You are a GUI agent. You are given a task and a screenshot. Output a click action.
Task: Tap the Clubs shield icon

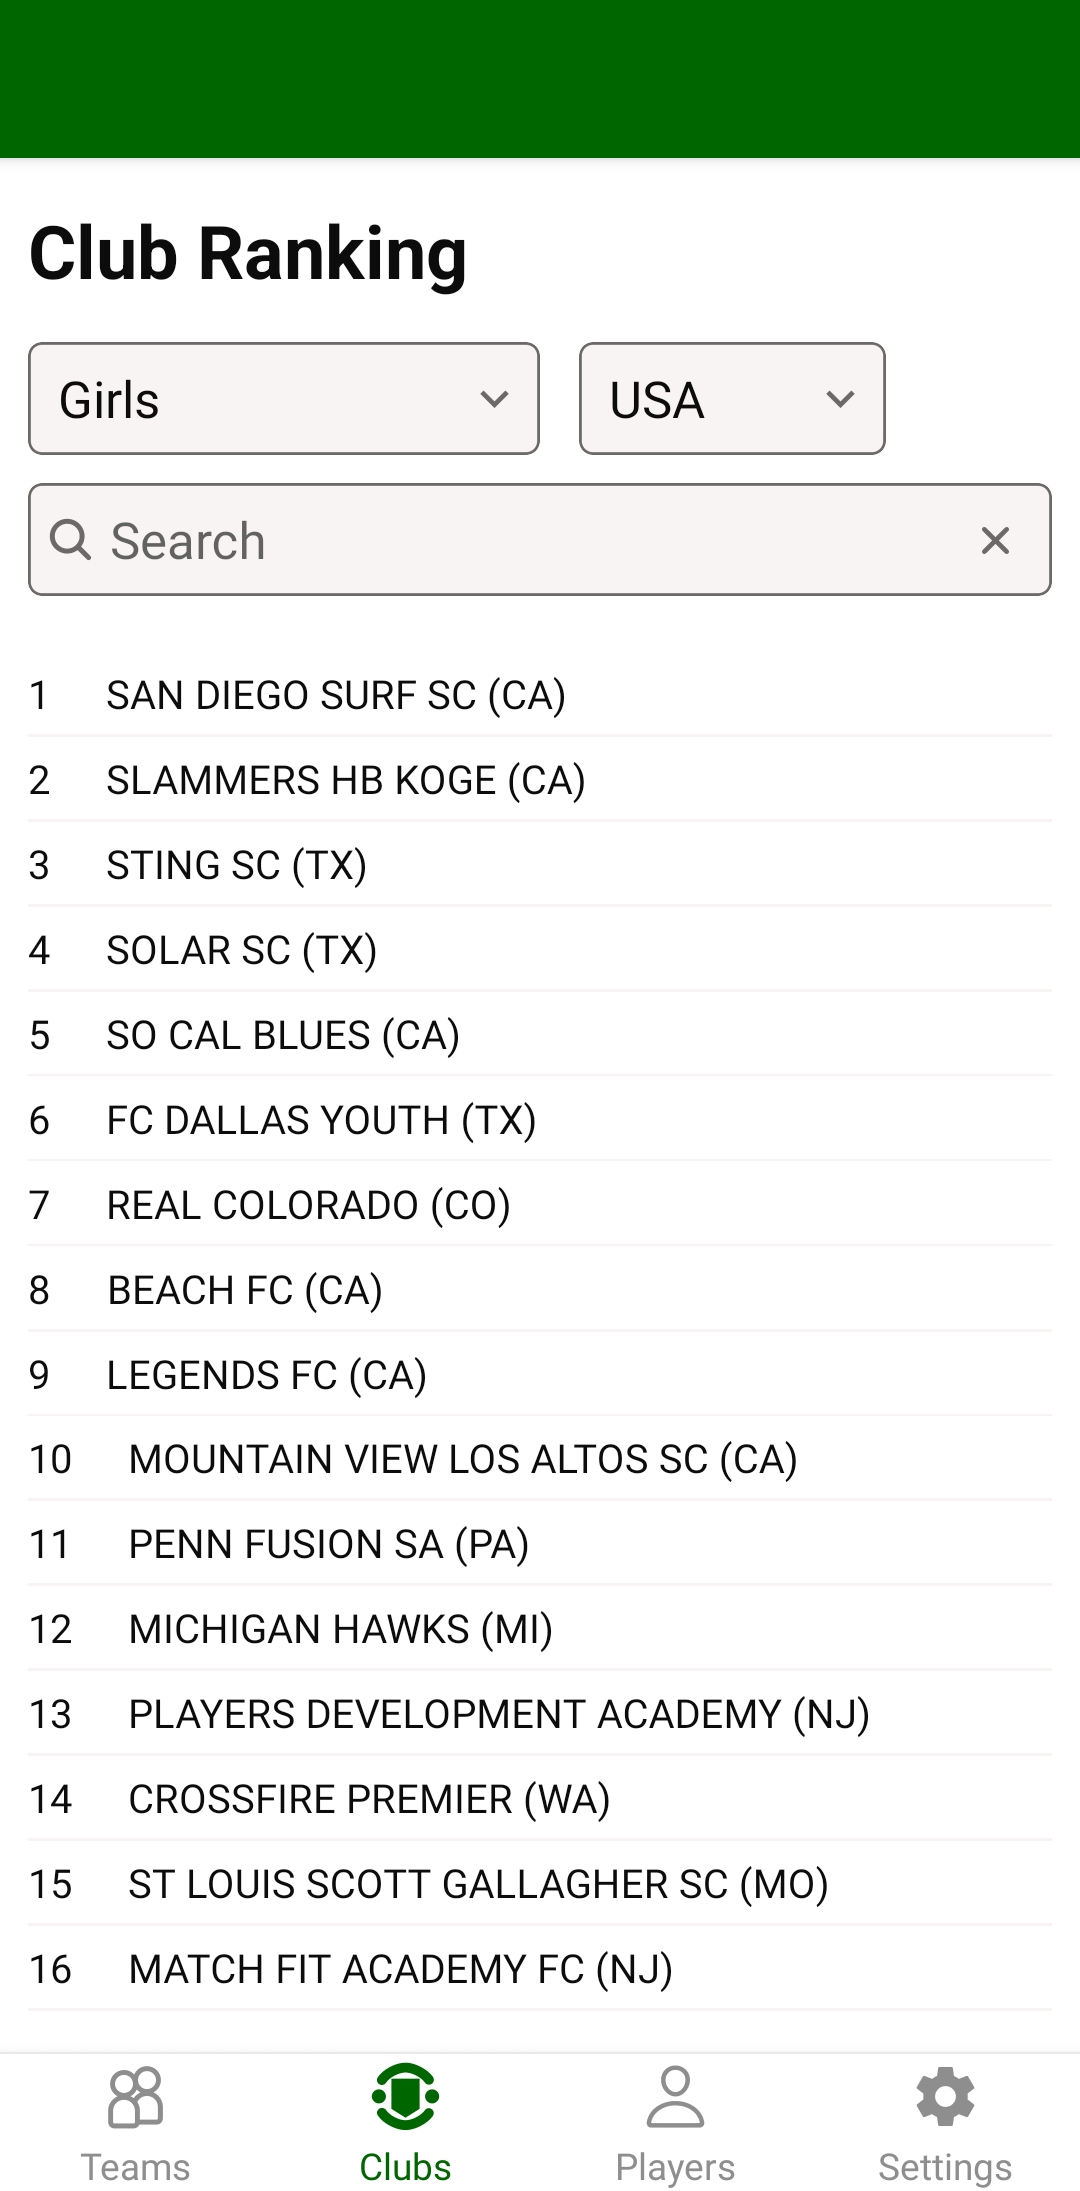click(x=405, y=2097)
